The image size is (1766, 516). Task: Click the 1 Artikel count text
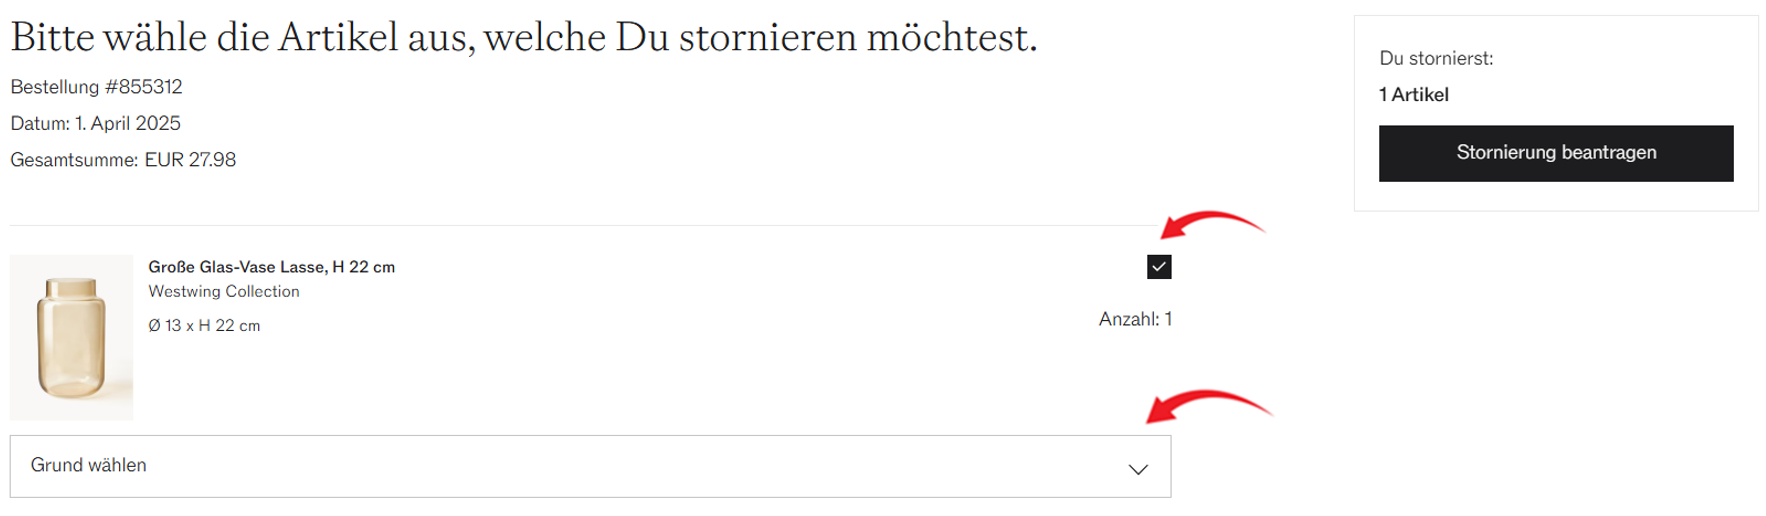click(1414, 95)
